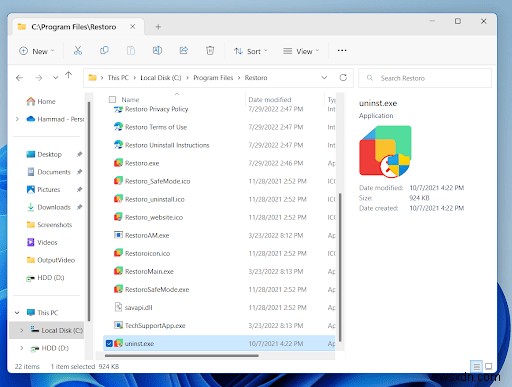Open the See more ellipsis menu
The width and height of the screenshot is (512, 387).
[342, 51]
